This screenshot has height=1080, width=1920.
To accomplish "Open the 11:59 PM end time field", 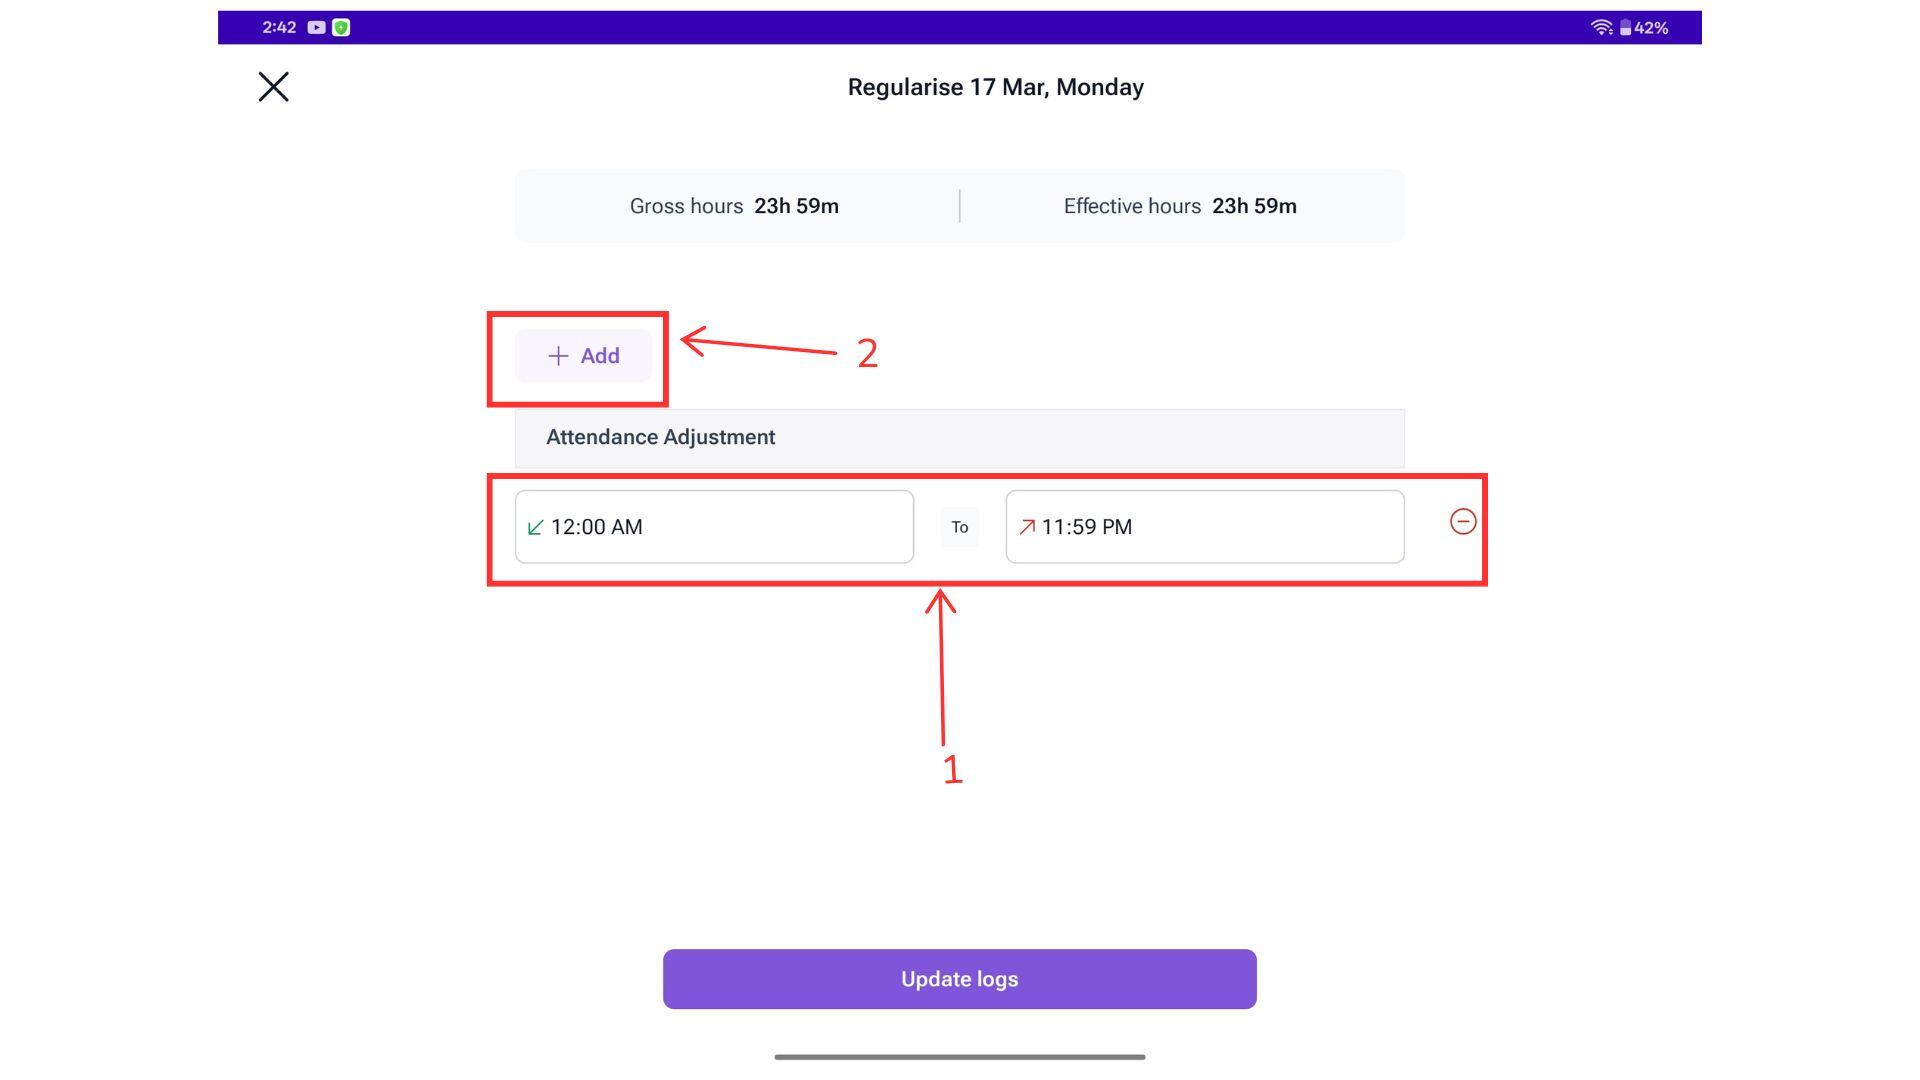I will tap(1204, 527).
